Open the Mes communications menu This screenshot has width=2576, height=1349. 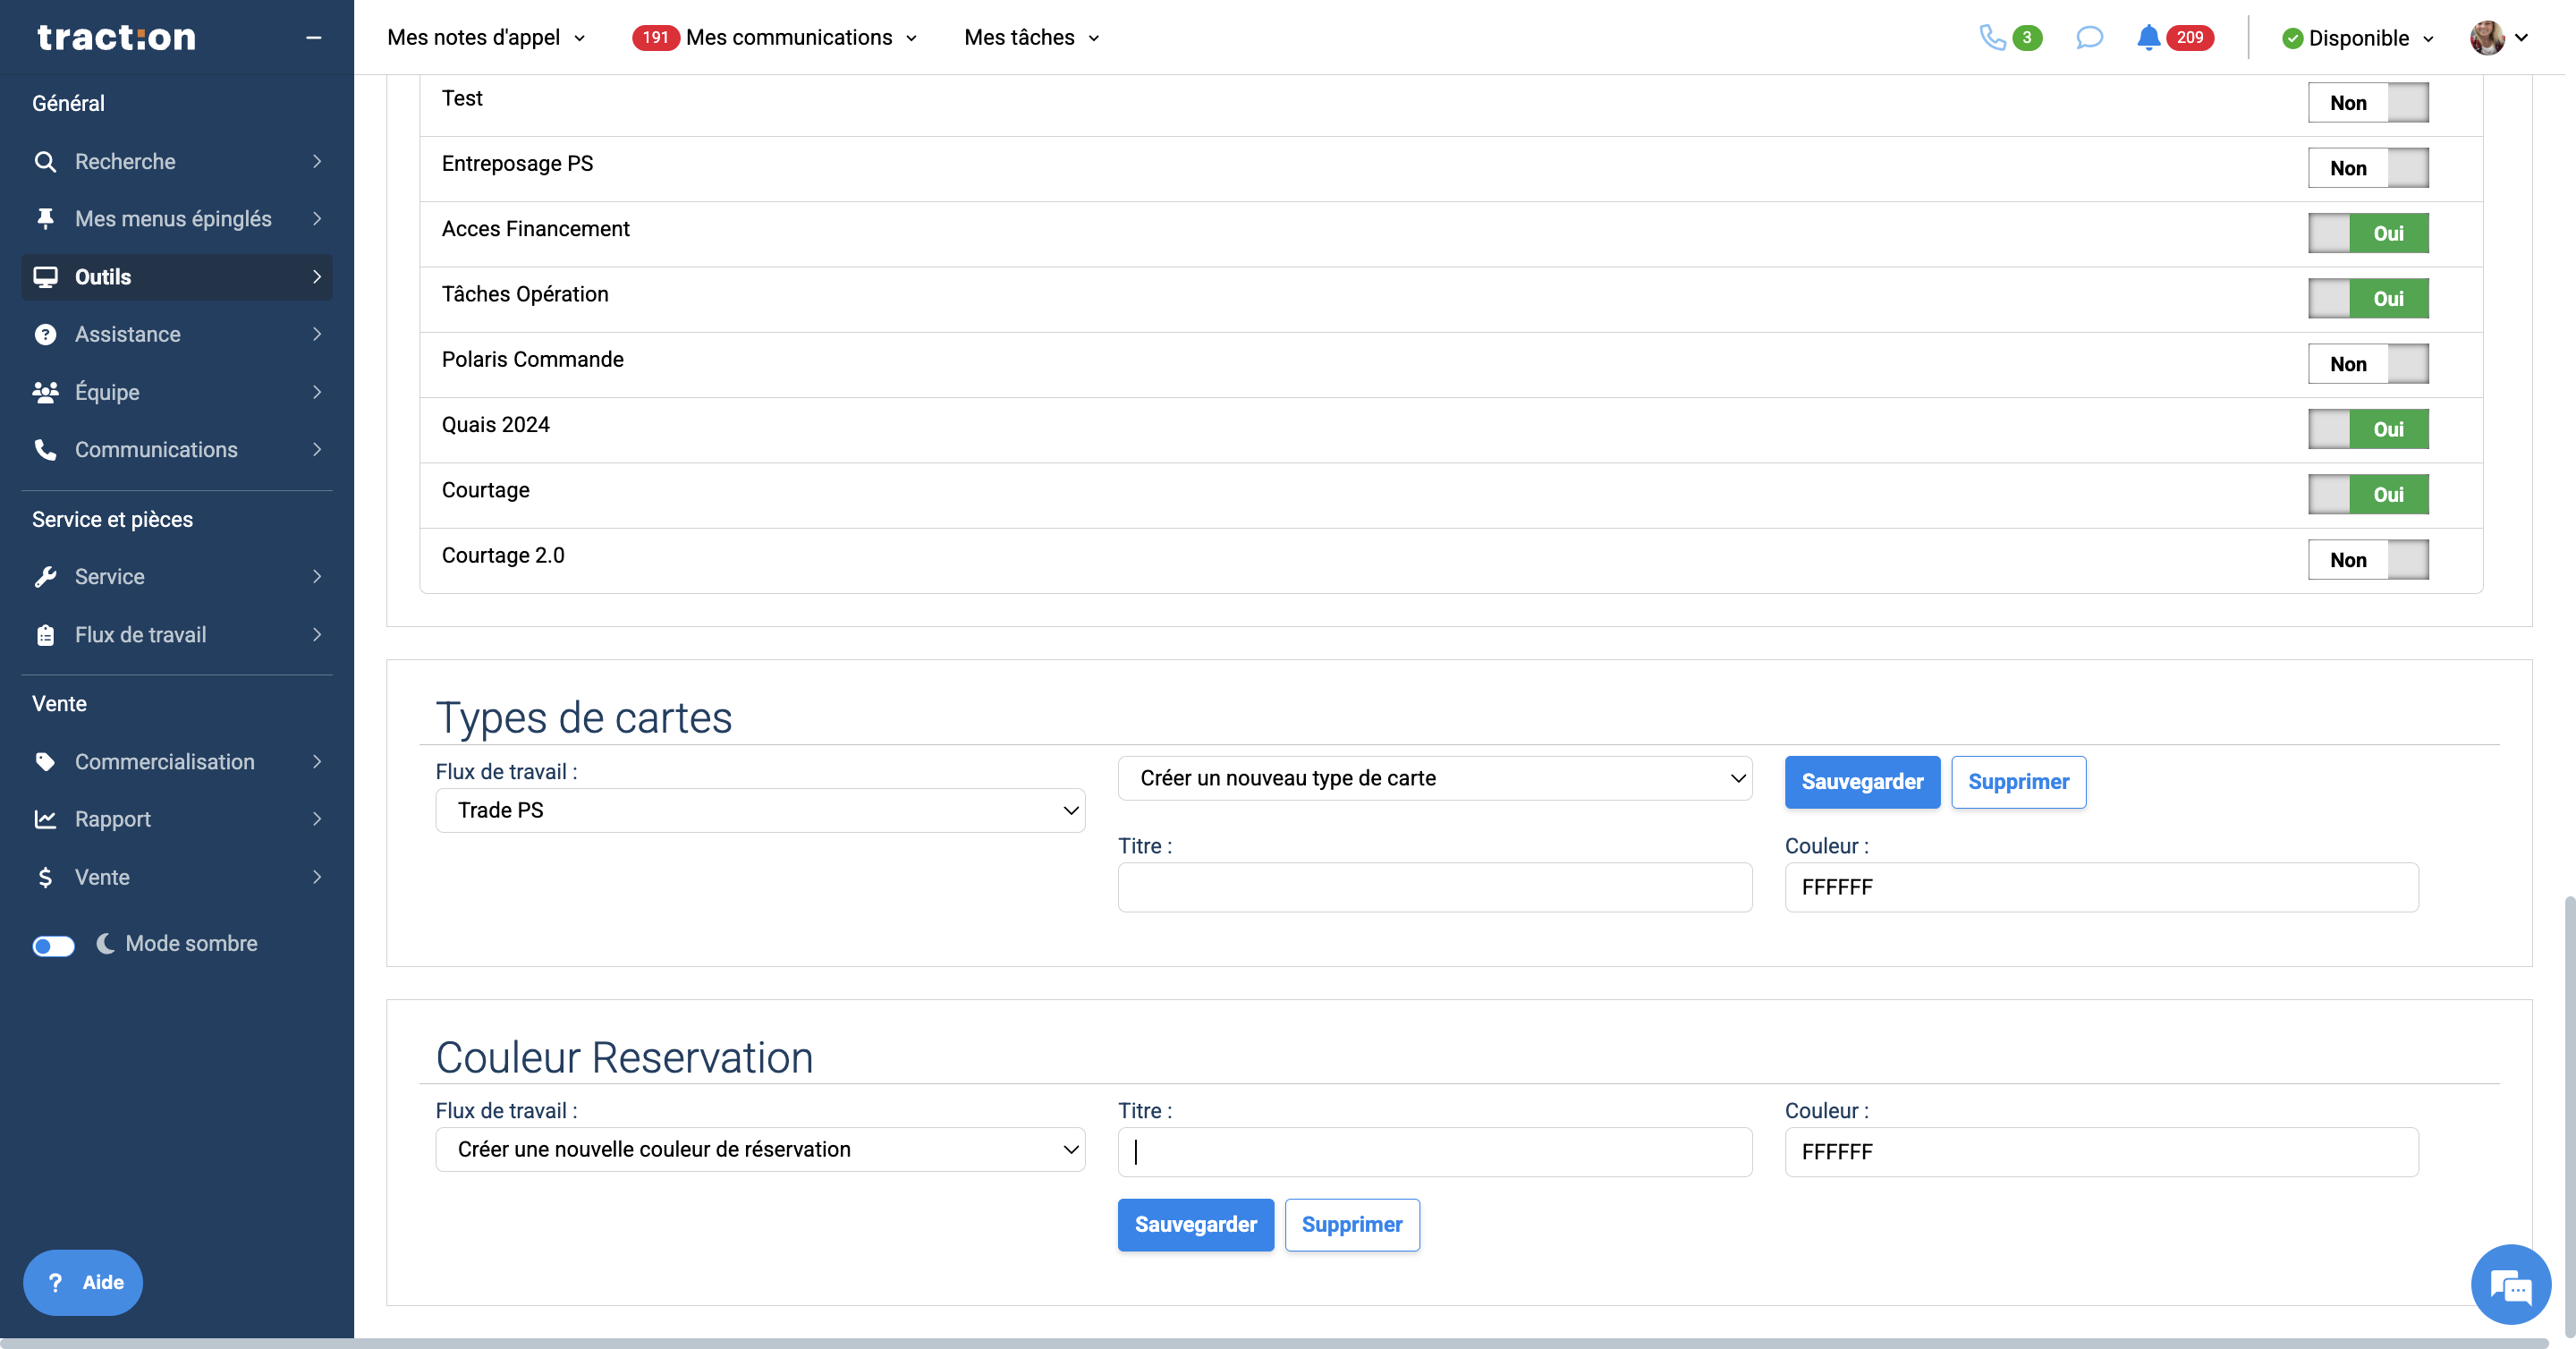pos(789,38)
